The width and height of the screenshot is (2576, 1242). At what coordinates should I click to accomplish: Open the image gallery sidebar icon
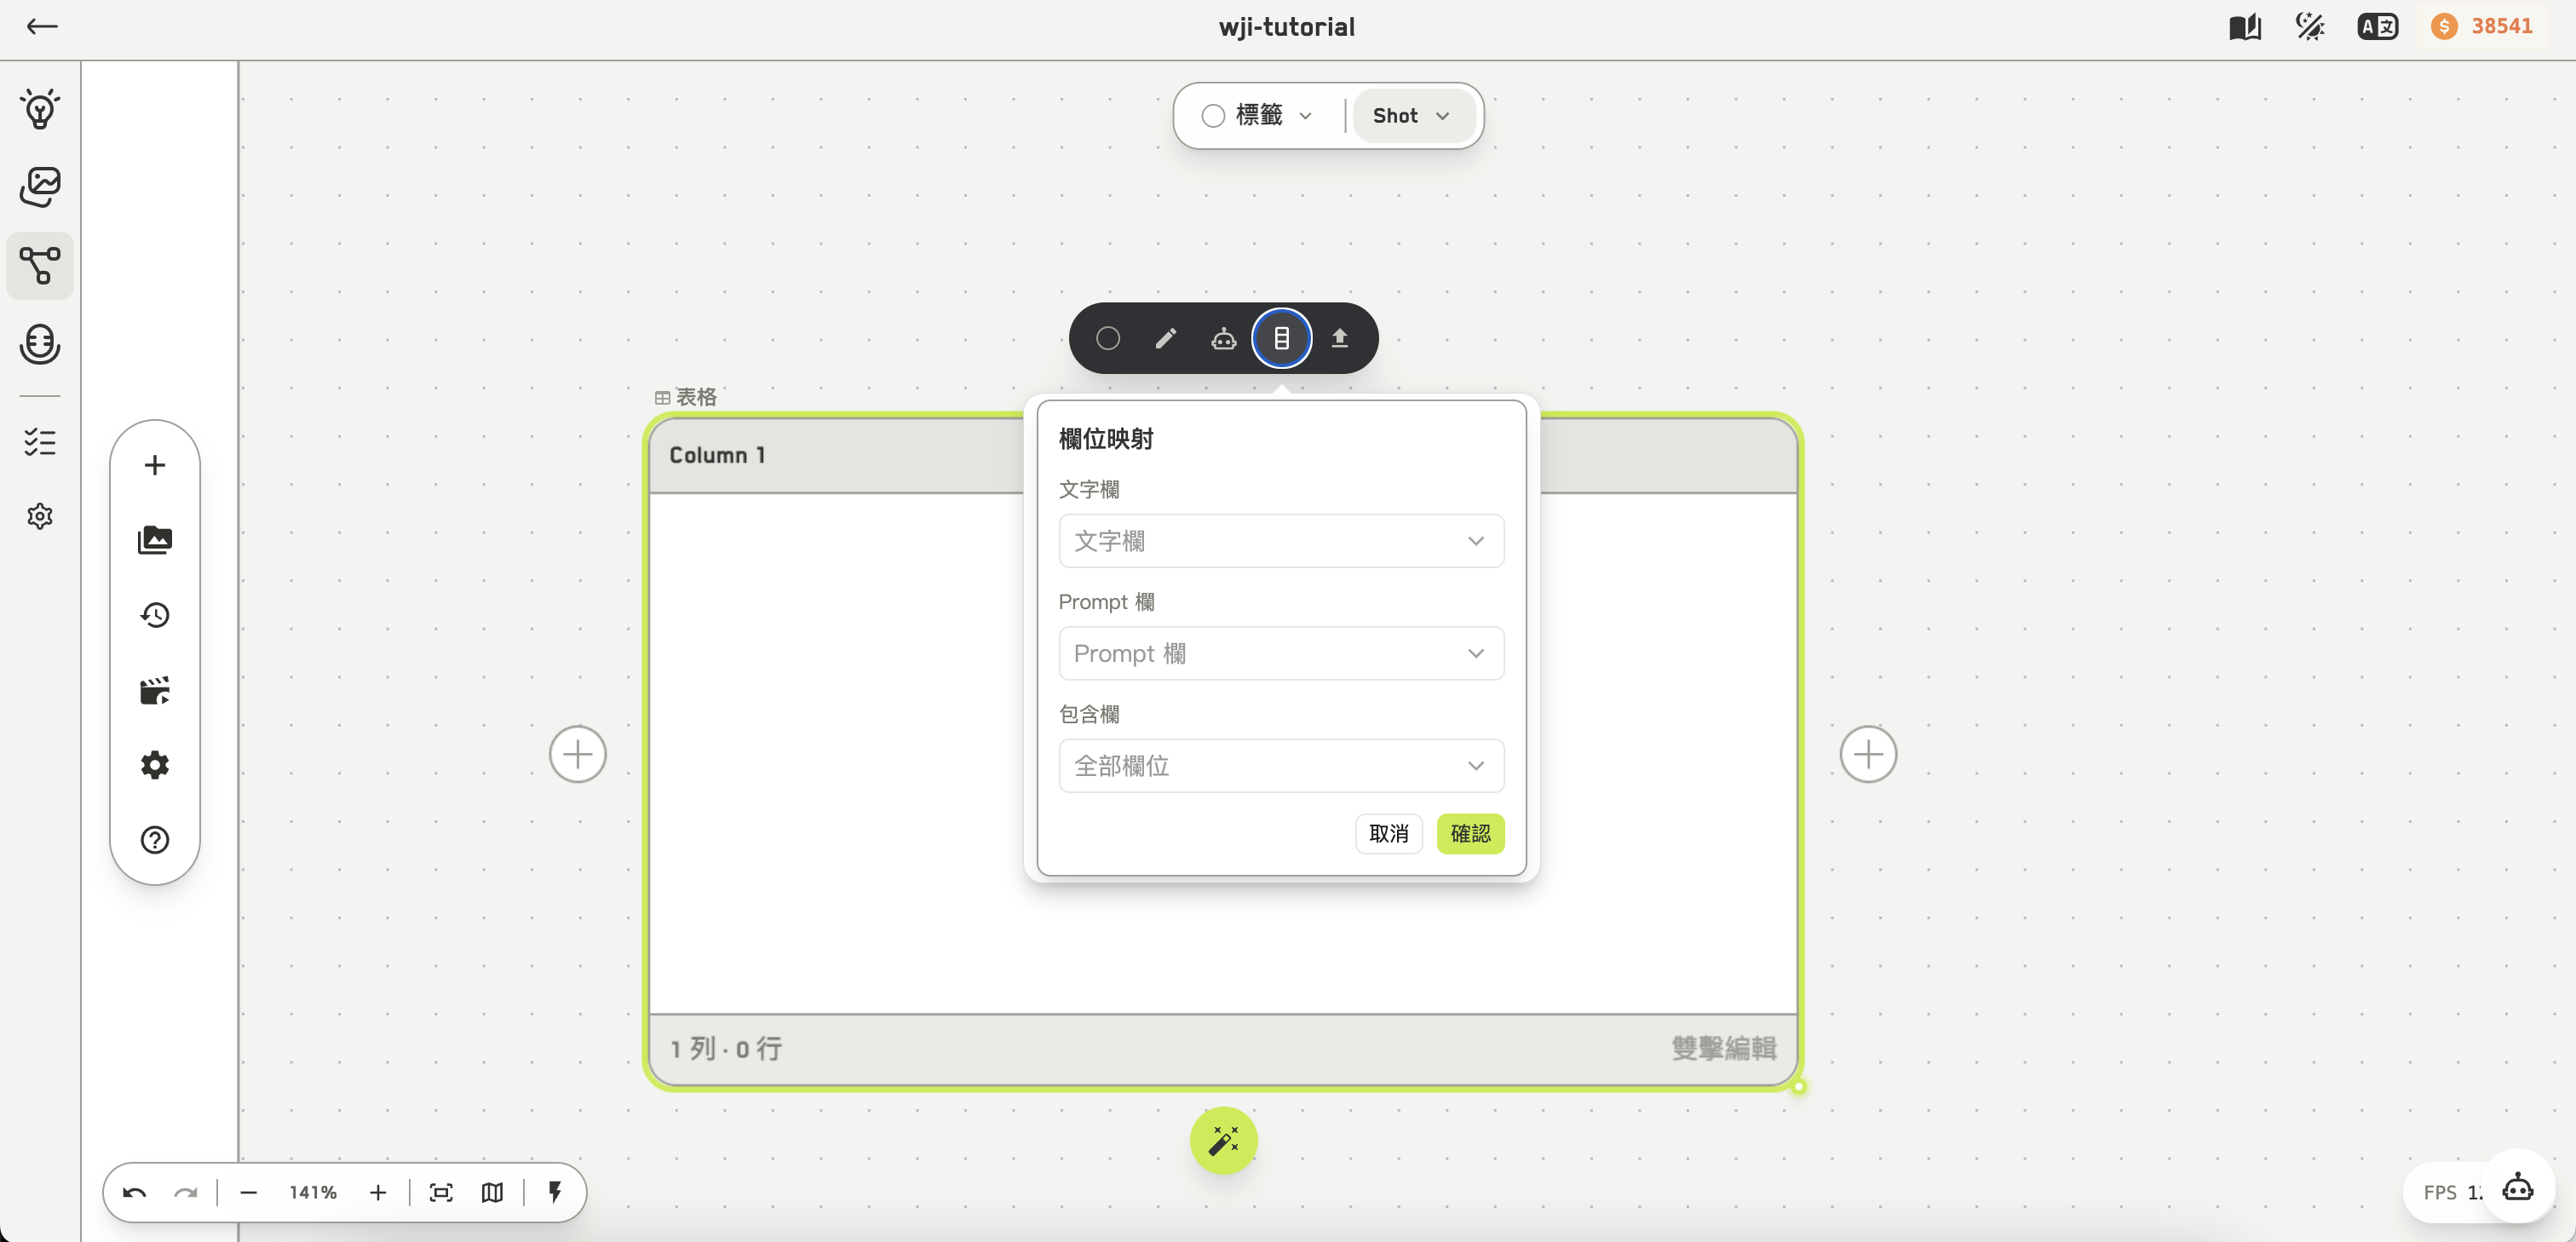pos(40,187)
